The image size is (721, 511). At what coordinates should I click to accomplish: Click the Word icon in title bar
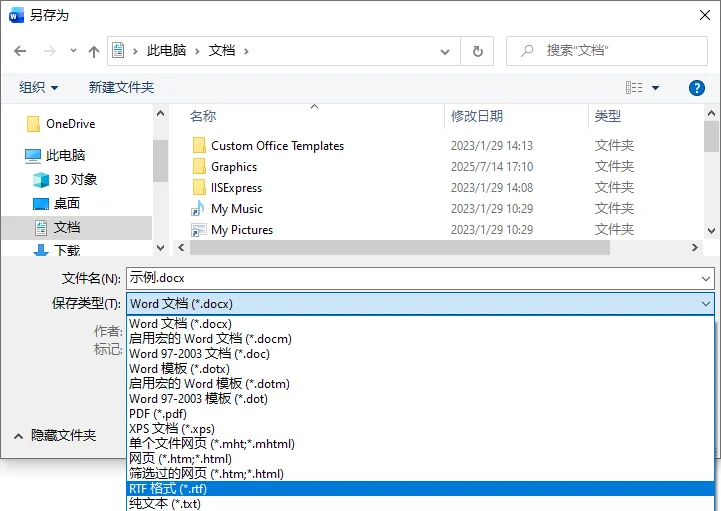click(x=16, y=16)
